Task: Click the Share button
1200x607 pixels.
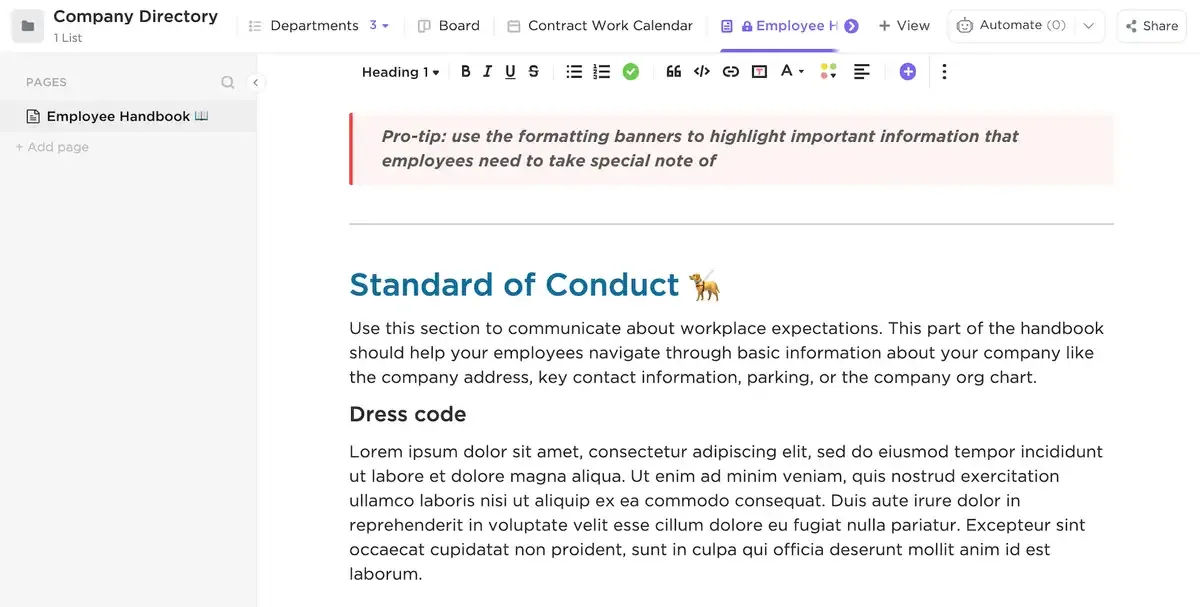Action: click(1152, 26)
